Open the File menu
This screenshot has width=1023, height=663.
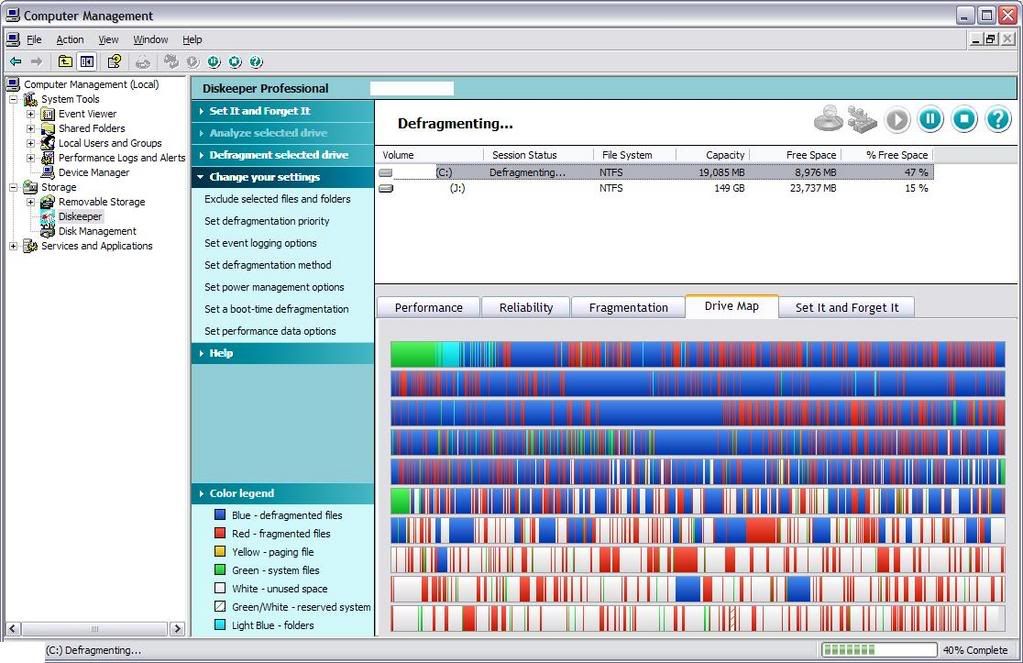pos(34,40)
